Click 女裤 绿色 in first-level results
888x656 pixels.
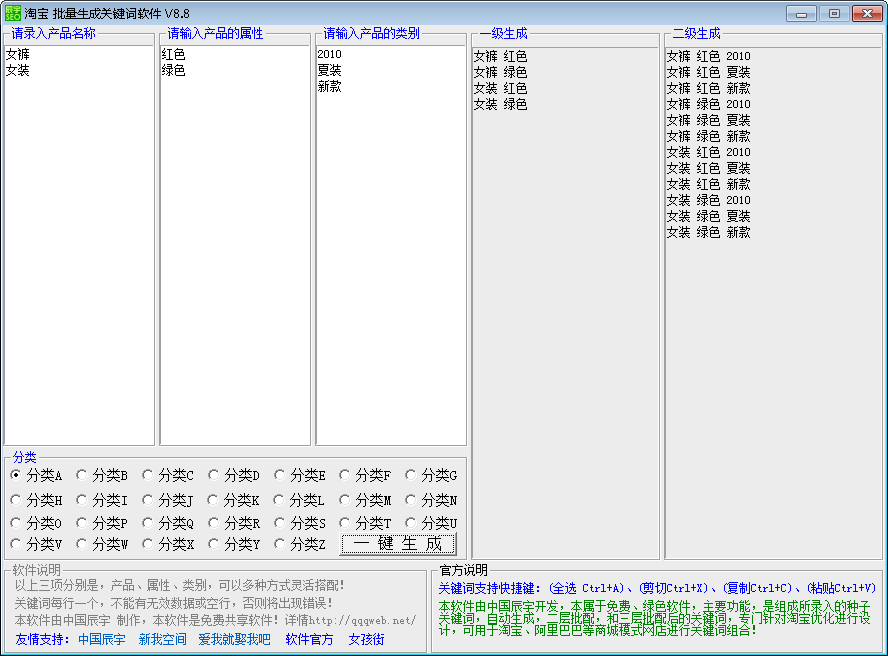pos(501,72)
